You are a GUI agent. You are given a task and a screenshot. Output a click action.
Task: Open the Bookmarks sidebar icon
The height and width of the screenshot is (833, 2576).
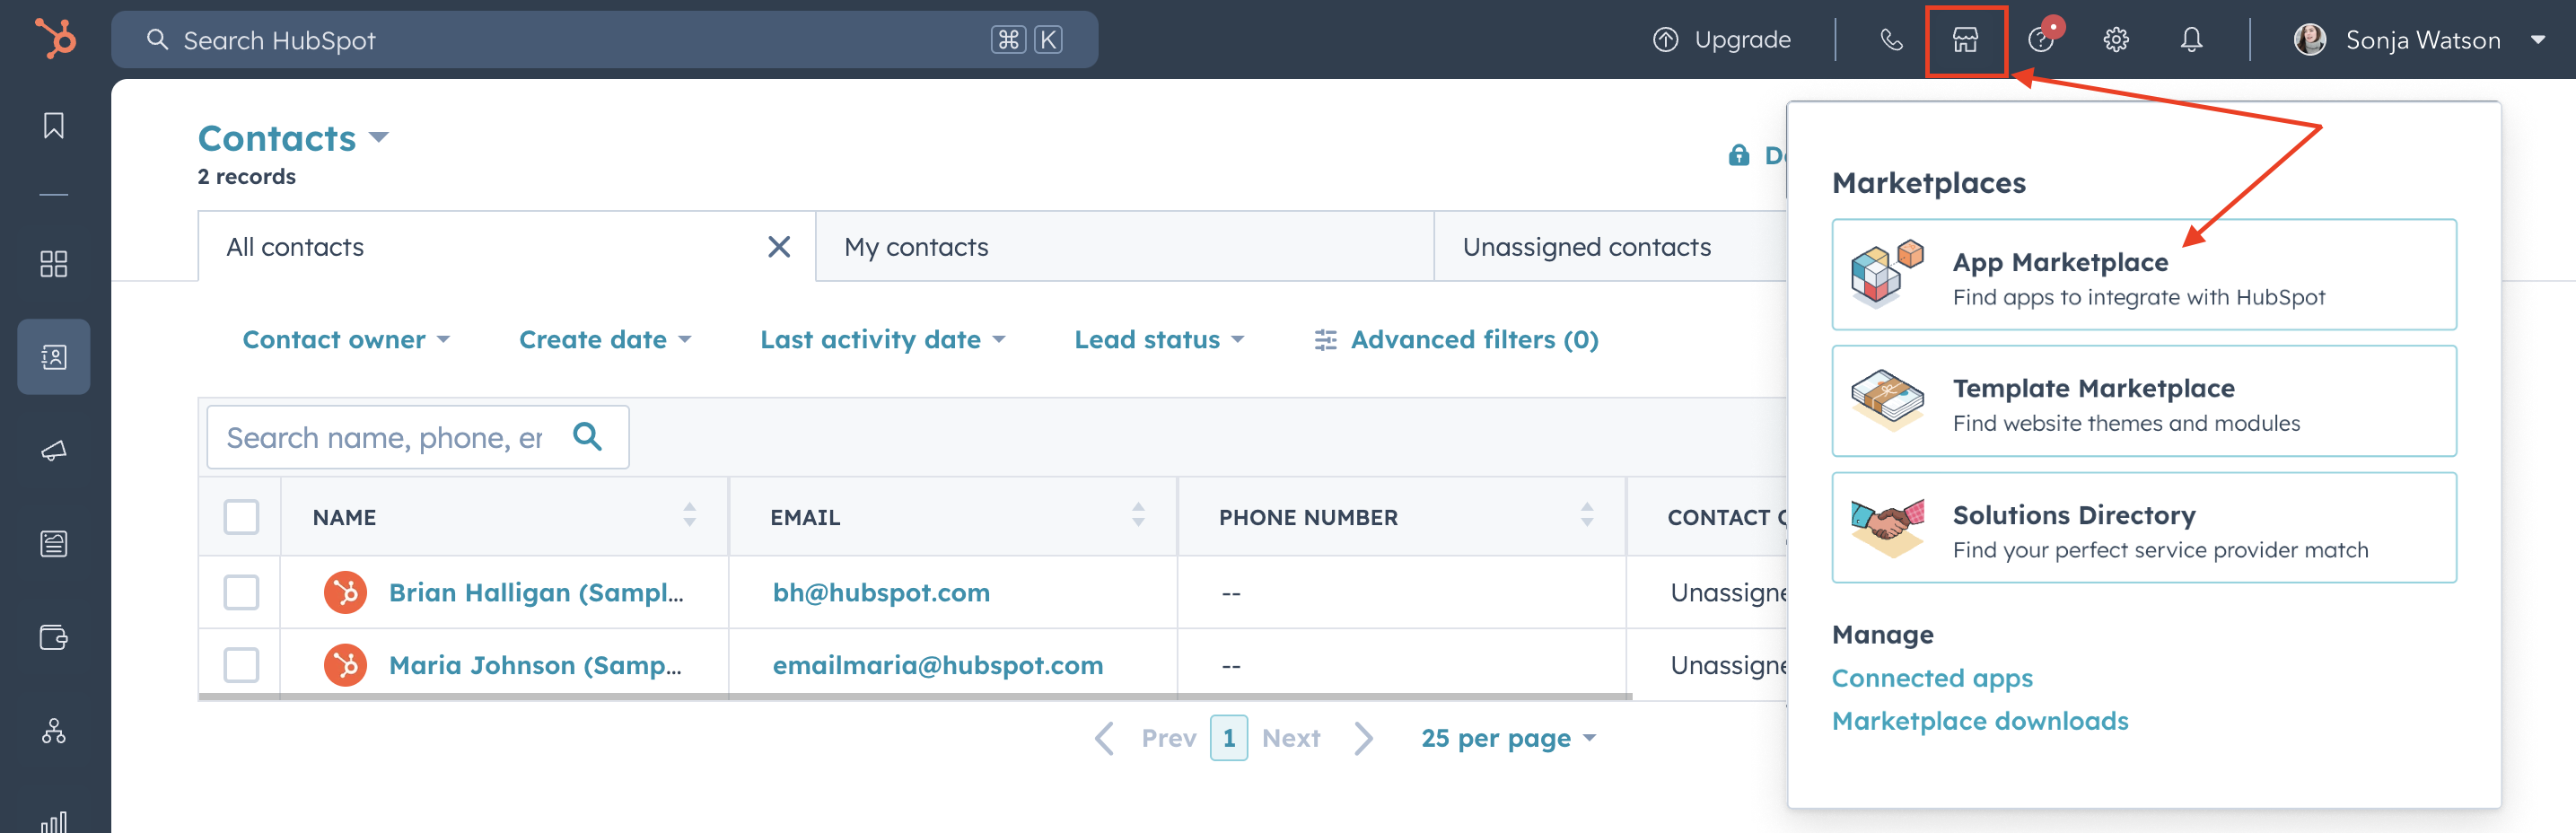tap(54, 125)
